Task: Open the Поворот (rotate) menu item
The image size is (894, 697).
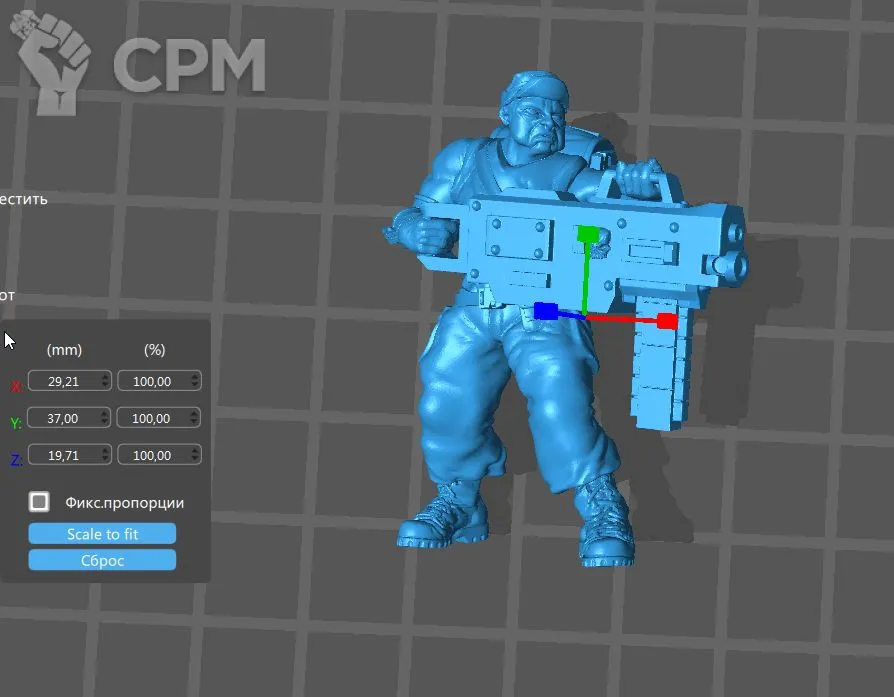Action: click(x=7, y=295)
